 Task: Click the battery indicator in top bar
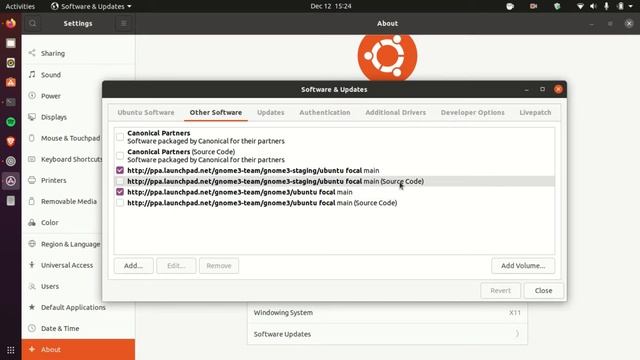(620, 6)
